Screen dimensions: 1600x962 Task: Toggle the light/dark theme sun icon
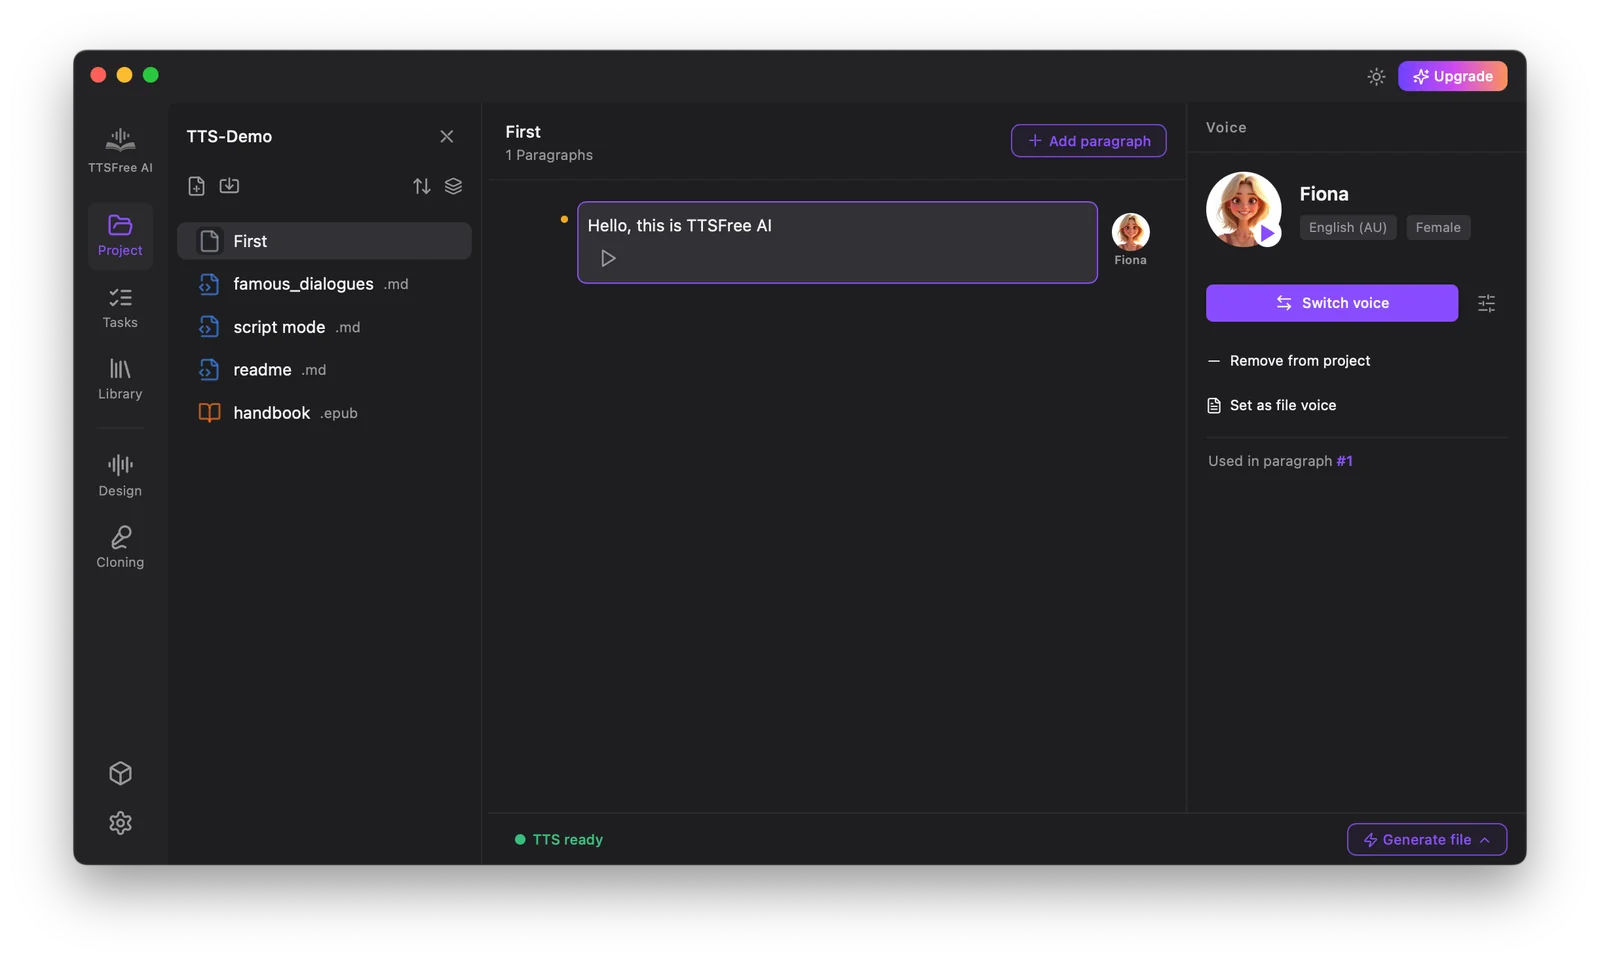tap(1376, 76)
